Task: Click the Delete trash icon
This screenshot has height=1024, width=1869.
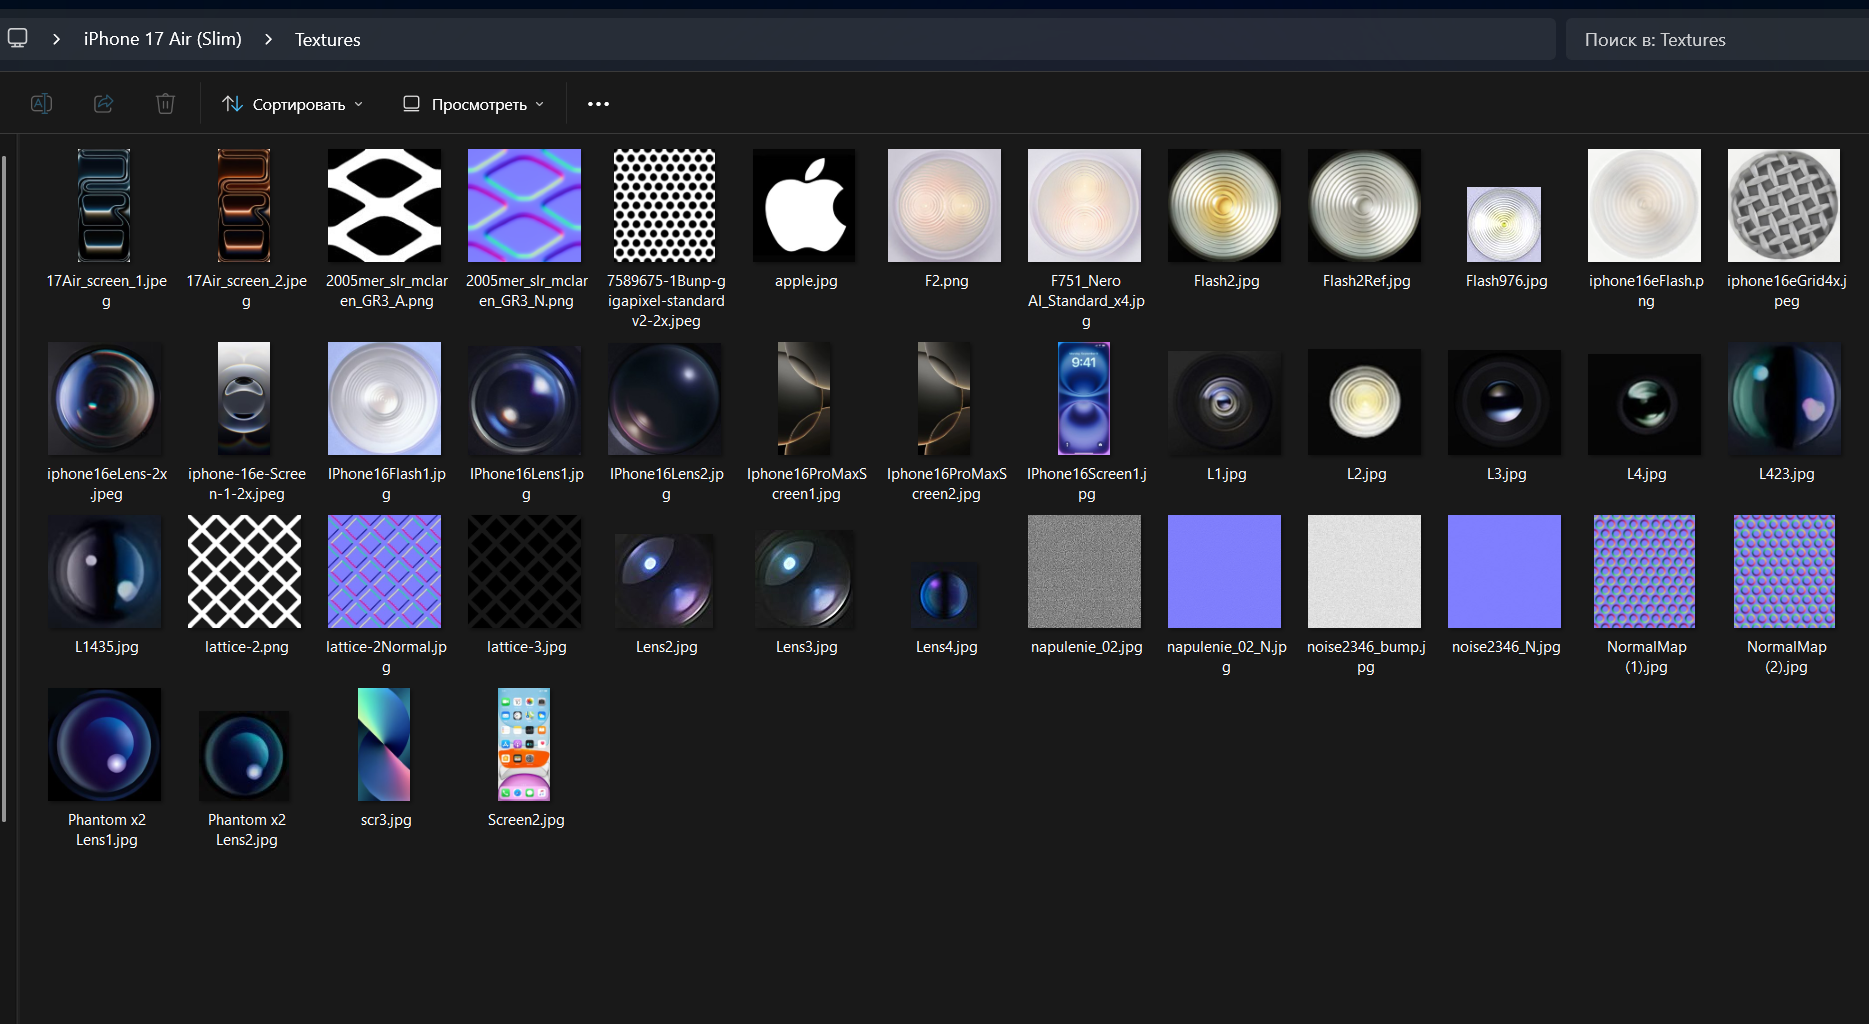Action: click(x=166, y=104)
